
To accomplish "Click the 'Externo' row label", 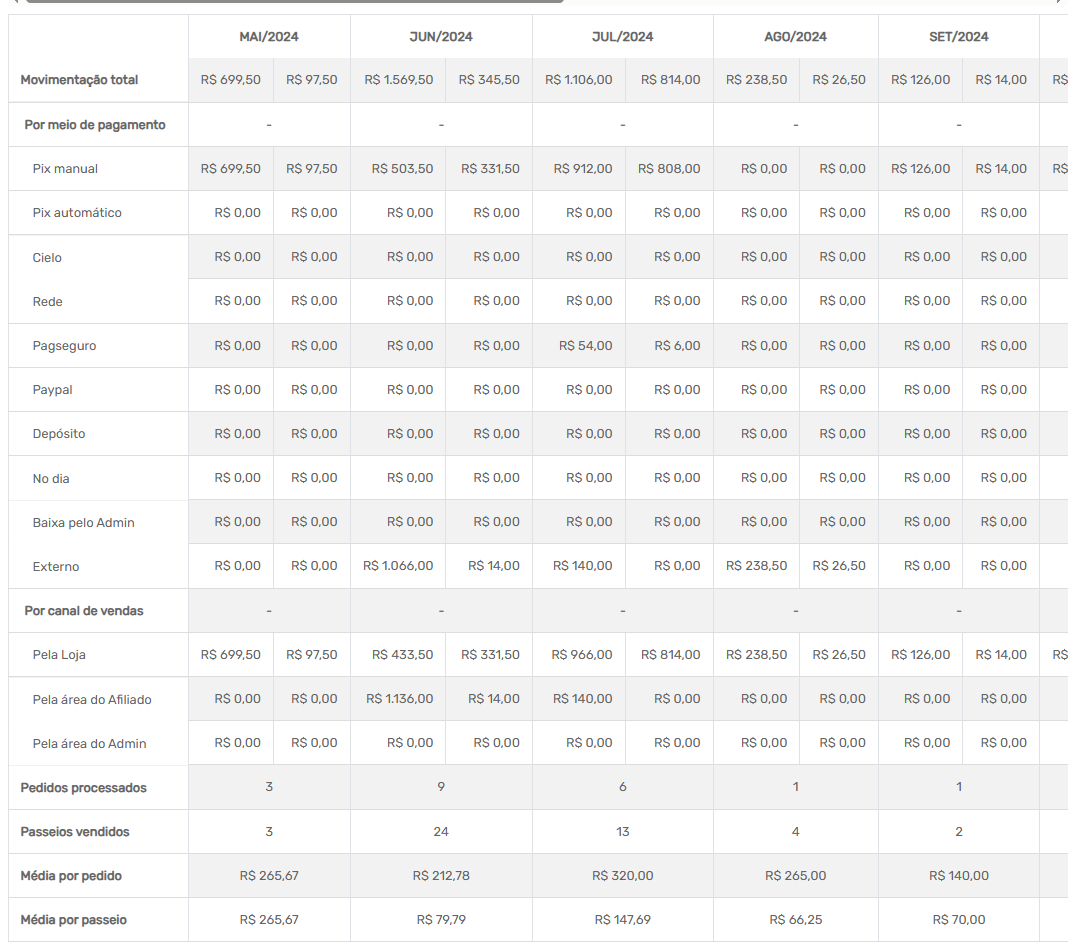I will pos(56,566).
